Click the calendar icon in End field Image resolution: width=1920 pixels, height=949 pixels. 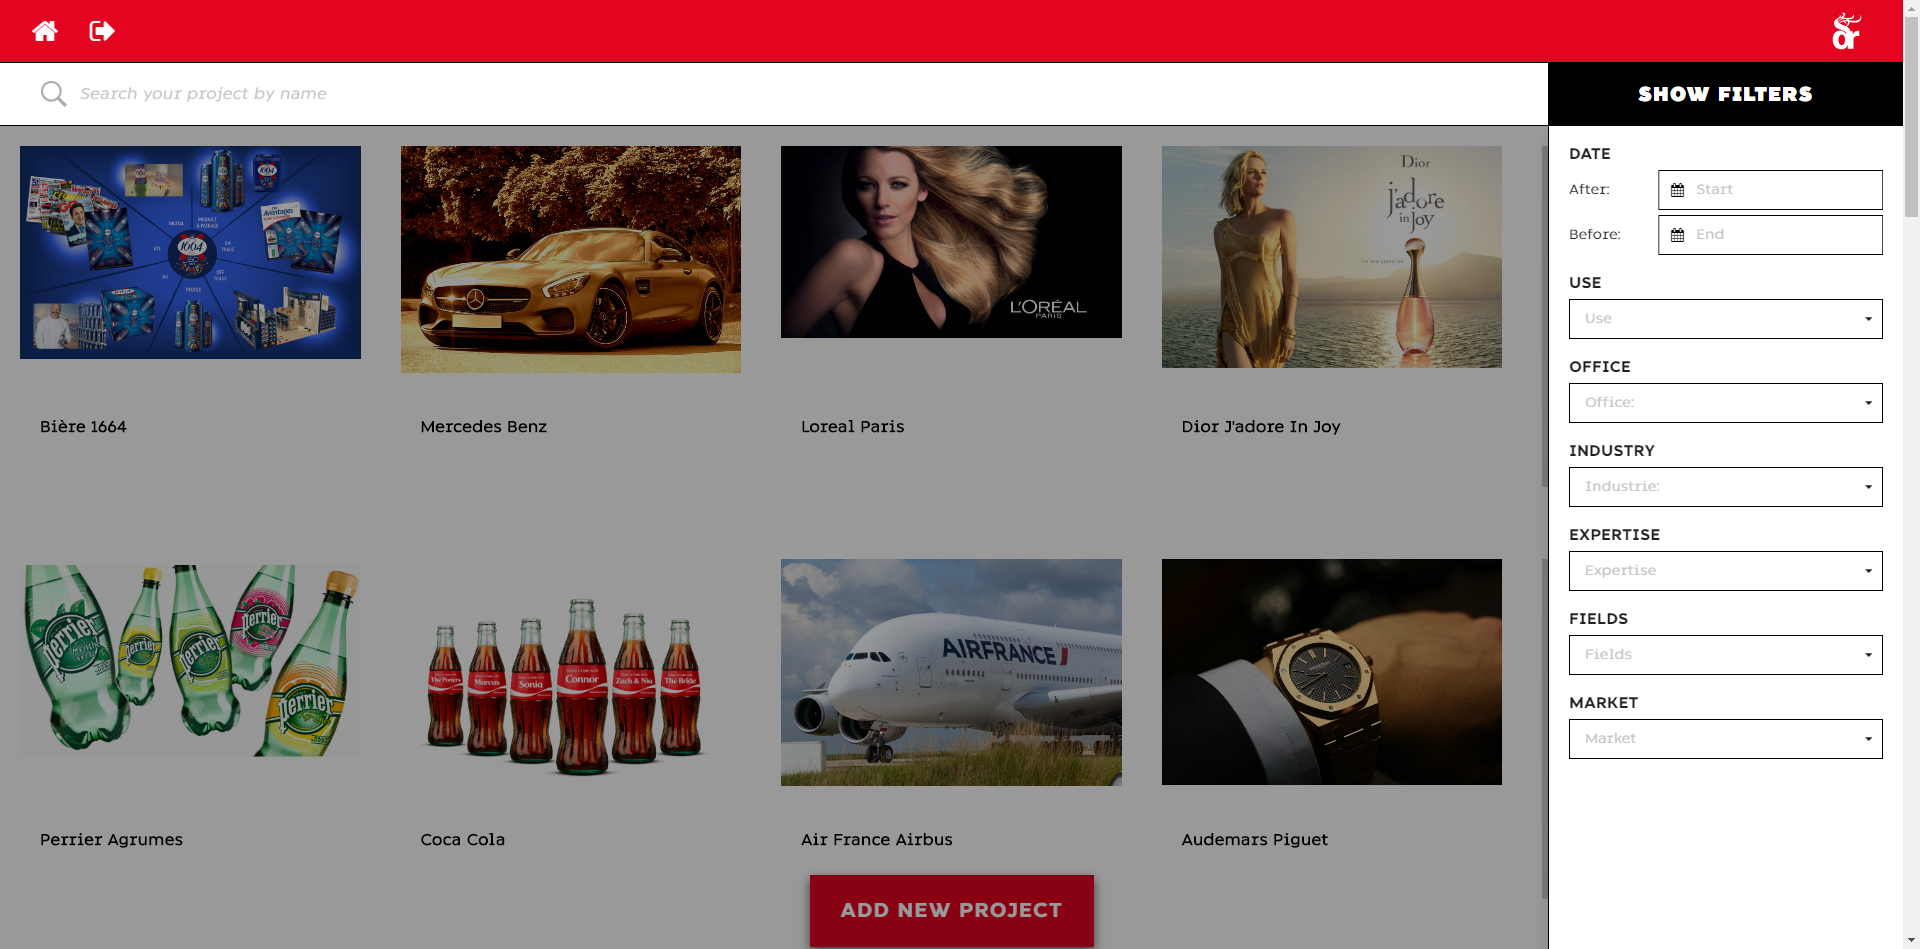pyautogui.click(x=1678, y=235)
